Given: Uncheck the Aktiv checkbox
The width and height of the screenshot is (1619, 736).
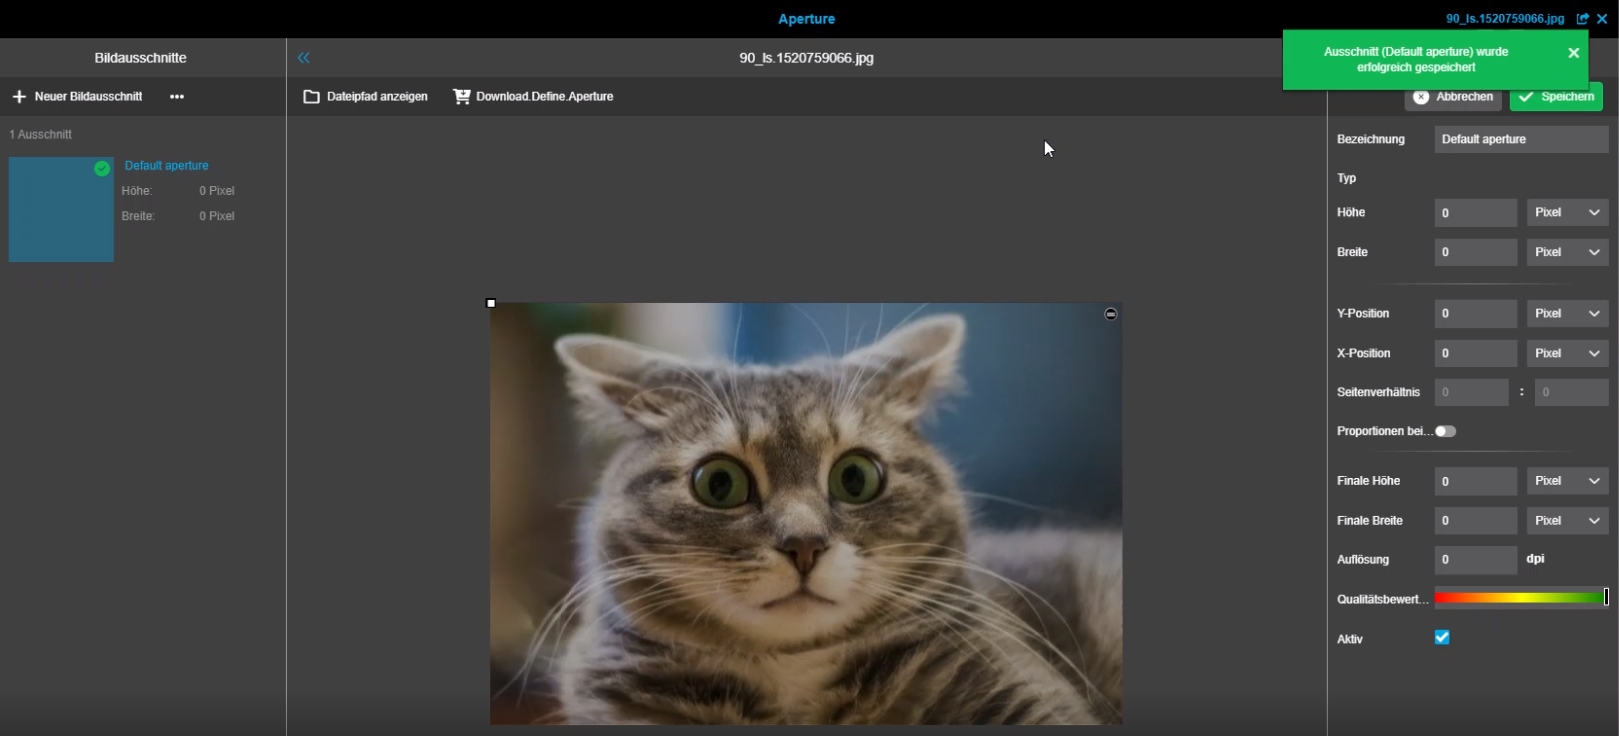Looking at the screenshot, I should click(x=1442, y=638).
